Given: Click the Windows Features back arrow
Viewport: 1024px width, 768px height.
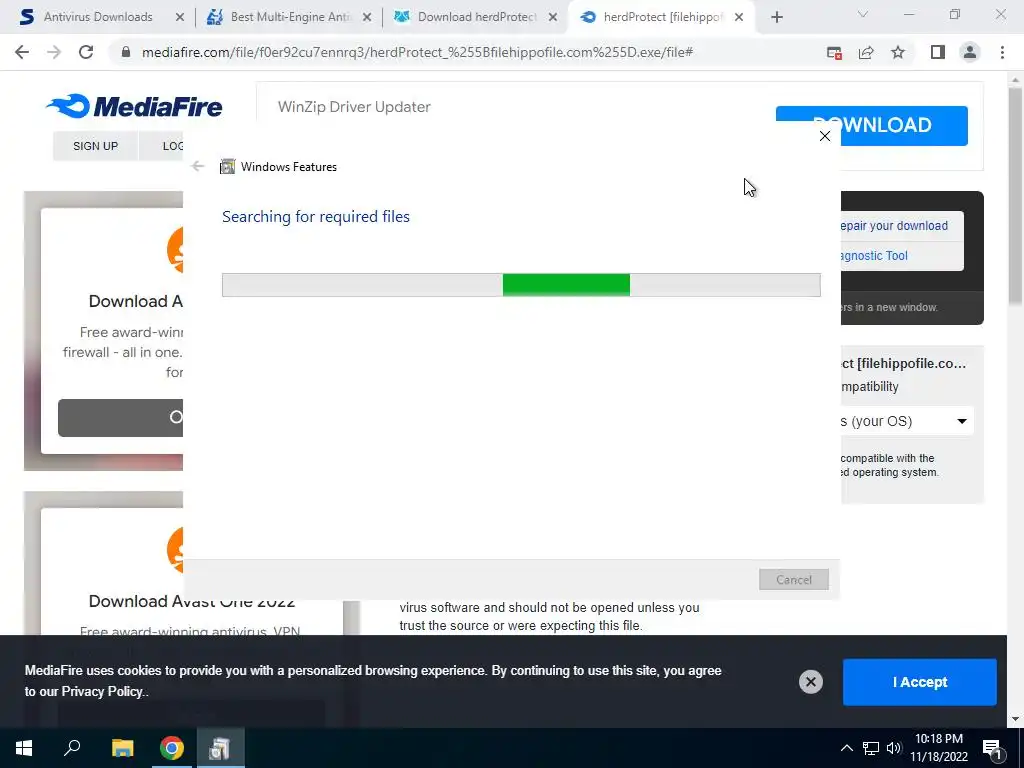Looking at the screenshot, I should (x=198, y=167).
